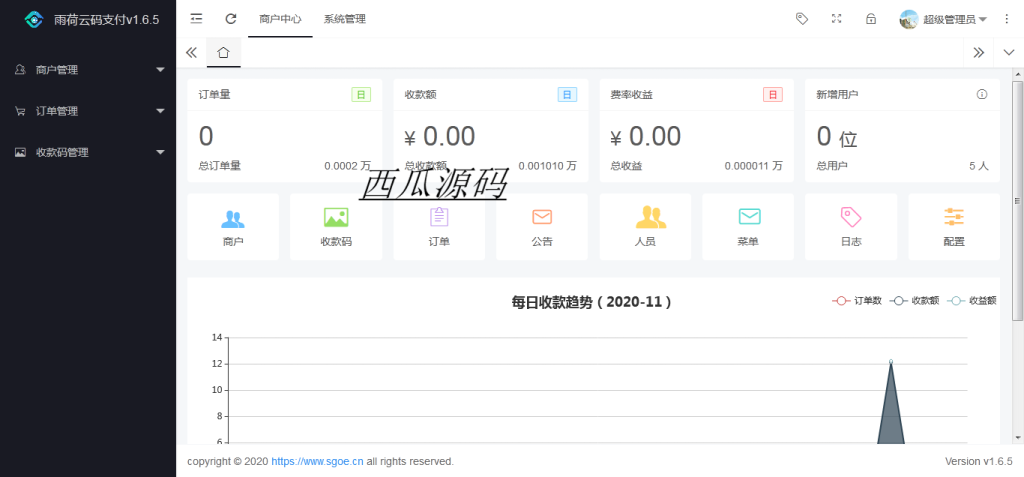Click the 商户管理 sidebar user icon
Screen dimensions: 1024x477
tap(20, 69)
